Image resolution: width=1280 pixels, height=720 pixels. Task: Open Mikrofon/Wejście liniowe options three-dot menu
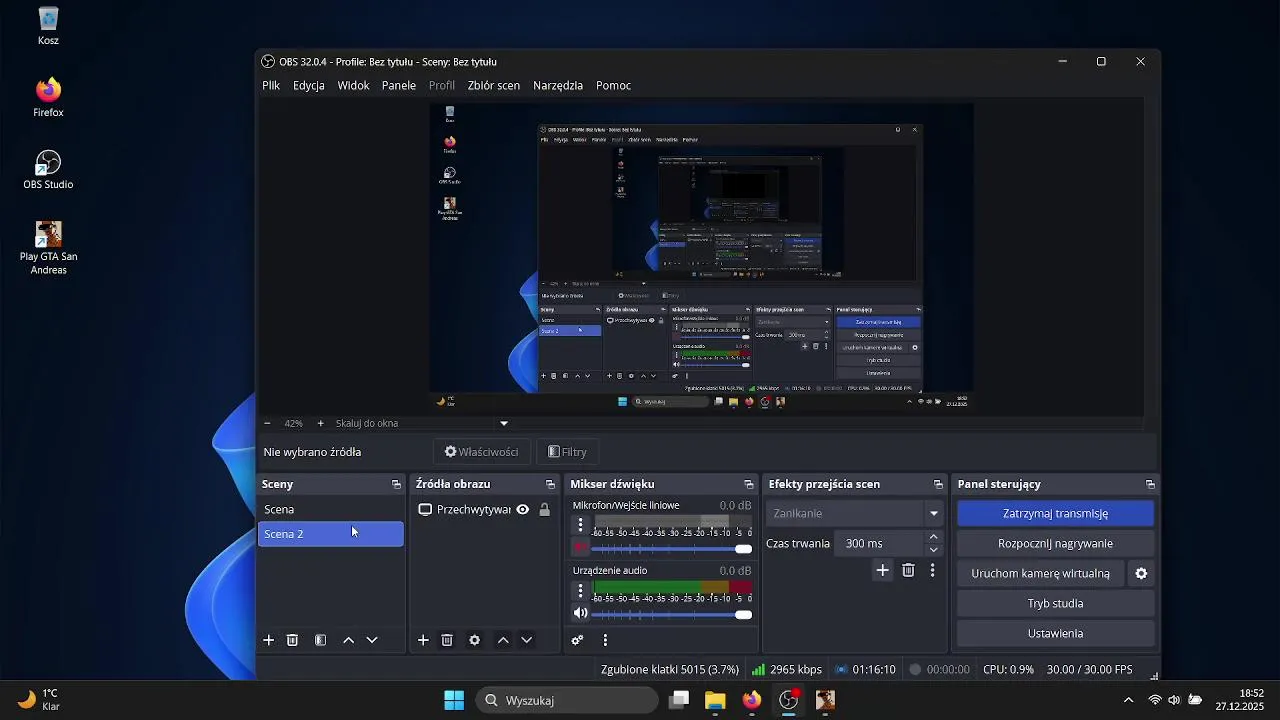[580, 524]
